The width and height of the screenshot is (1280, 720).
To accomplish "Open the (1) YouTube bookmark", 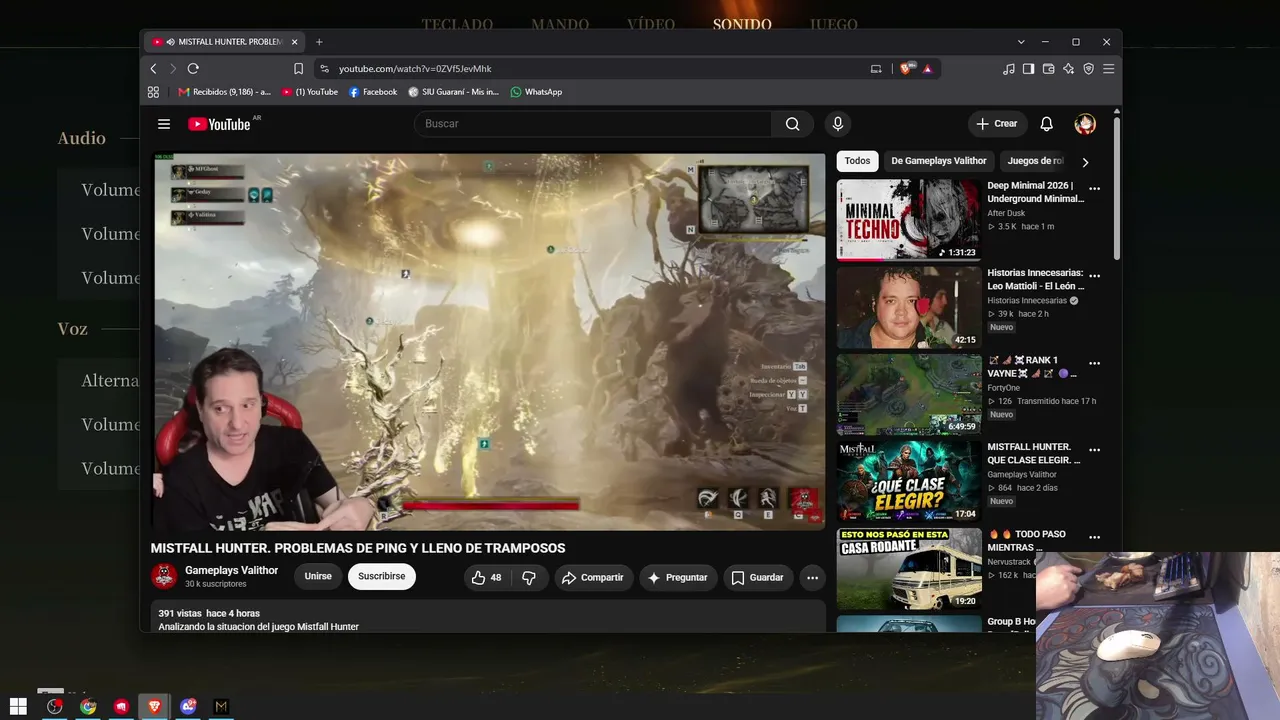I will 310,92.
